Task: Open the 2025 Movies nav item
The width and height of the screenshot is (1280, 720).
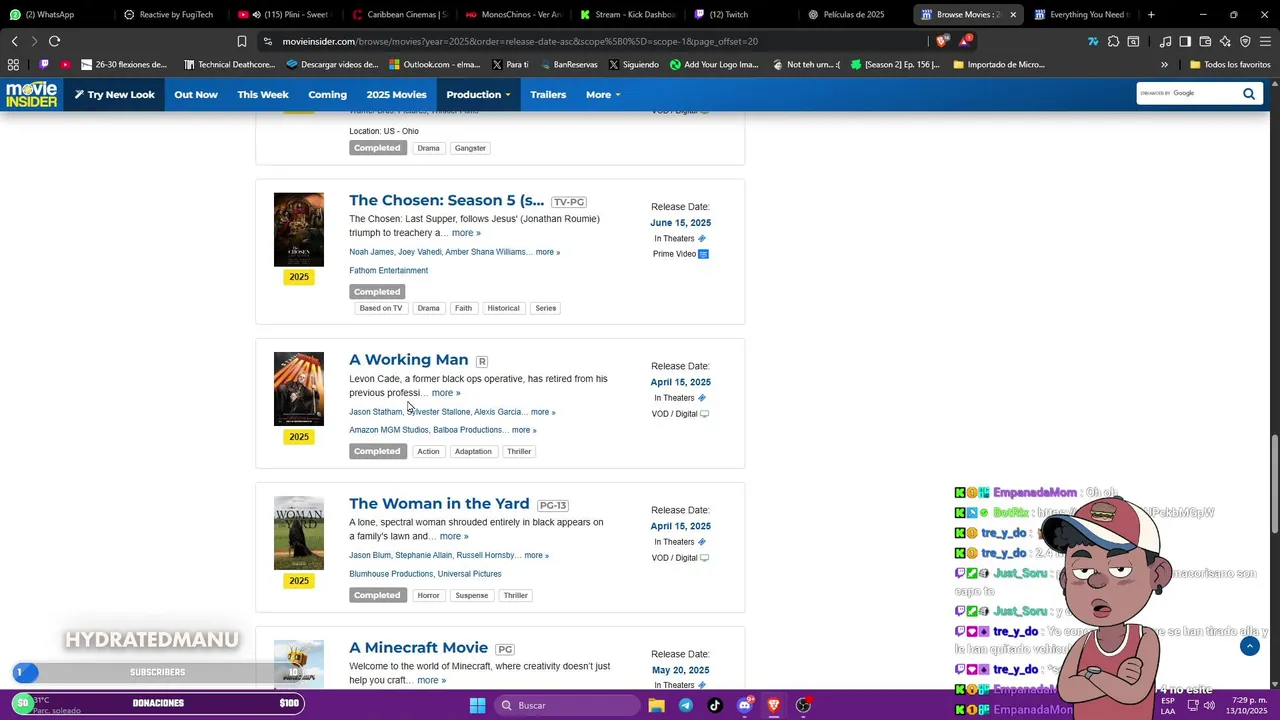Action: (396, 94)
